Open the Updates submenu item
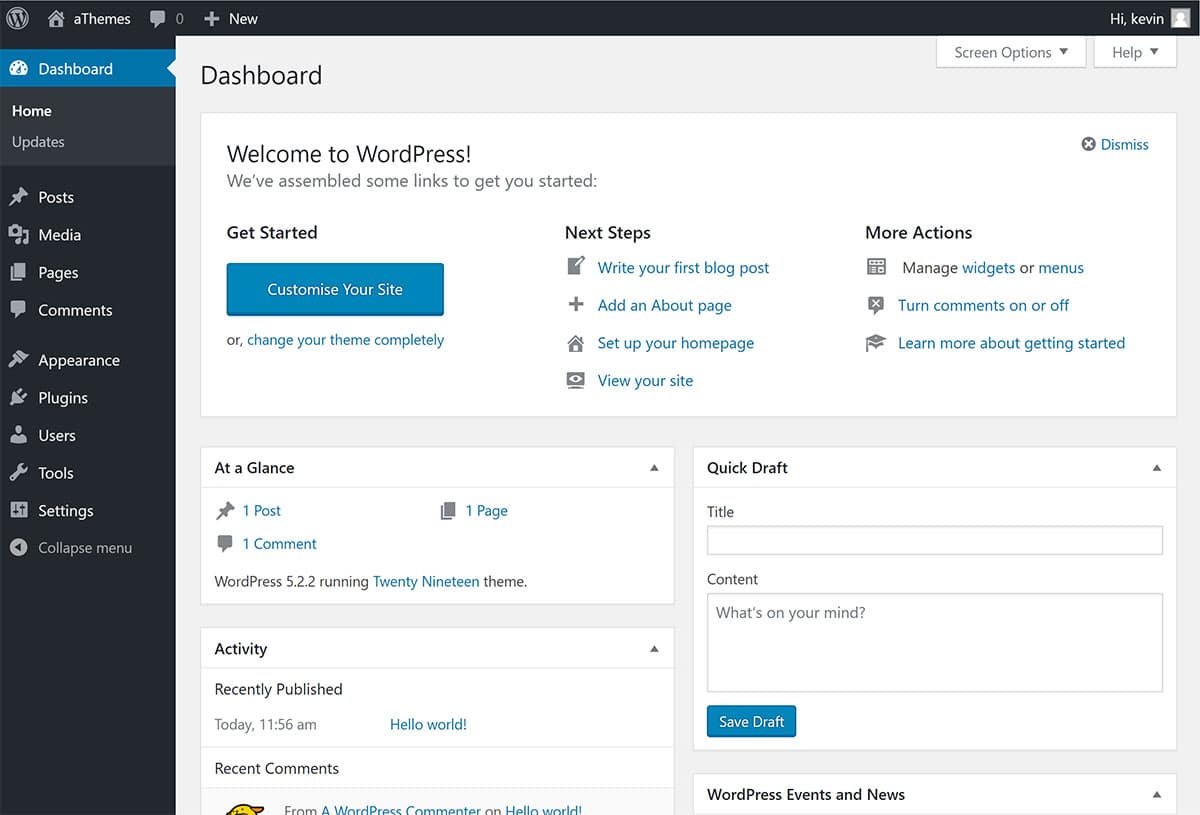 (38, 142)
